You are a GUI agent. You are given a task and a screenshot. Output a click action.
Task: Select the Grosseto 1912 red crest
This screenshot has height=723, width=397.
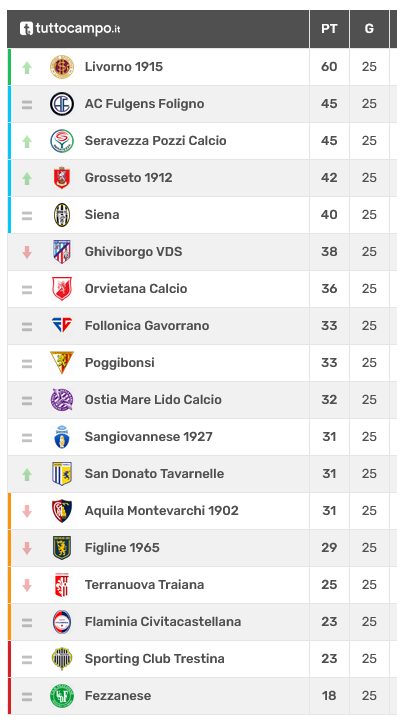pyautogui.click(x=62, y=178)
